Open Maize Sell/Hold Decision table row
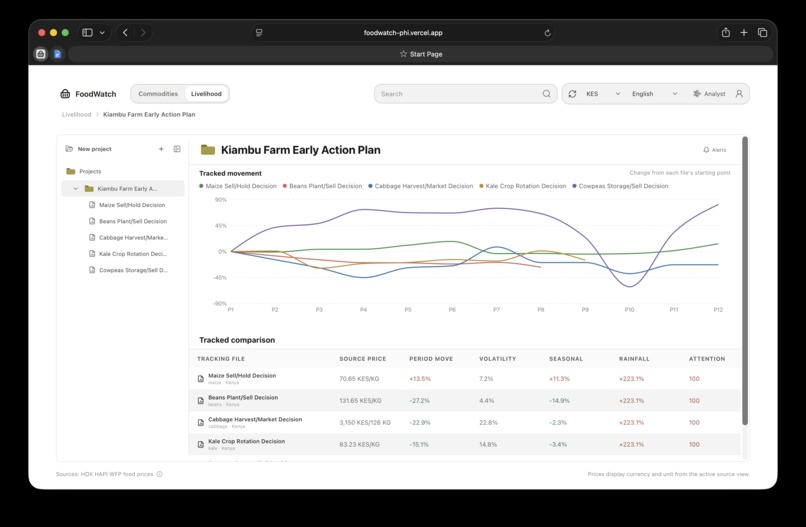The image size is (806, 527). (x=465, y=378)
